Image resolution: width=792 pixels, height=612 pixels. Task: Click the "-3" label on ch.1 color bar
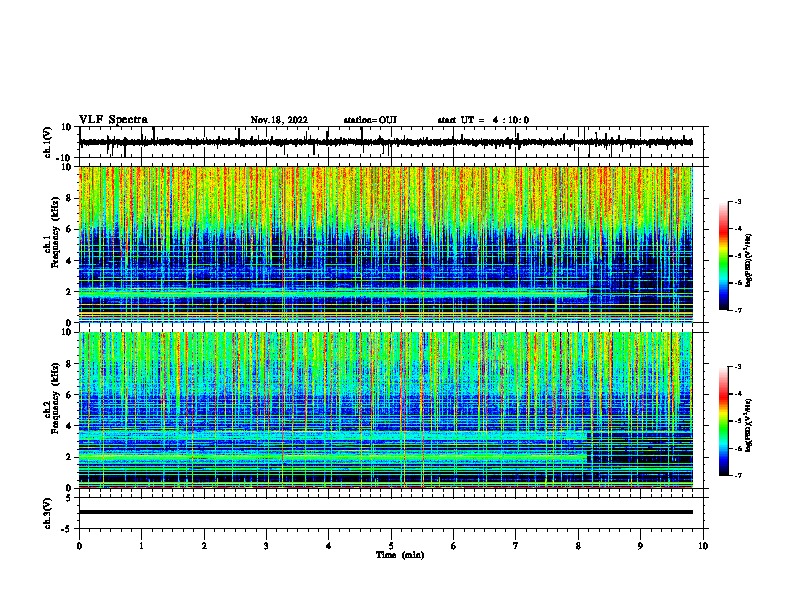(737, 202)
